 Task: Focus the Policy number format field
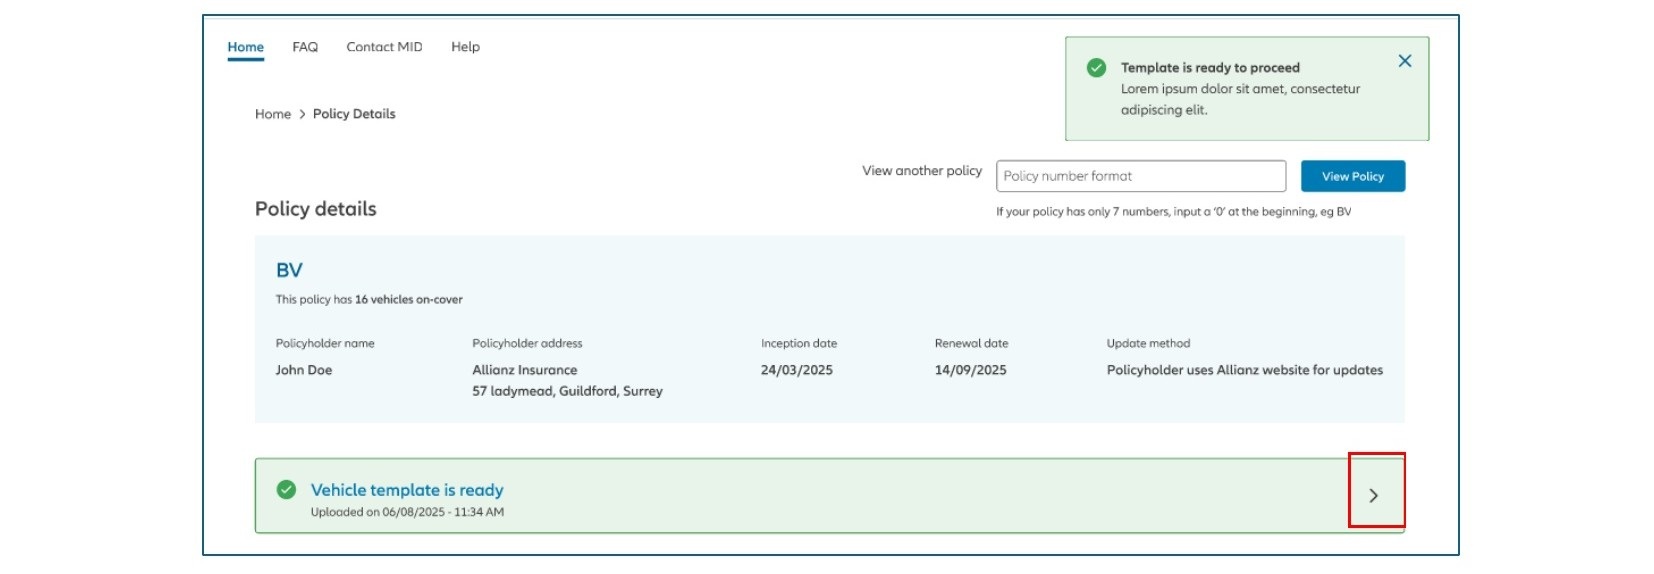point(1141,176)
